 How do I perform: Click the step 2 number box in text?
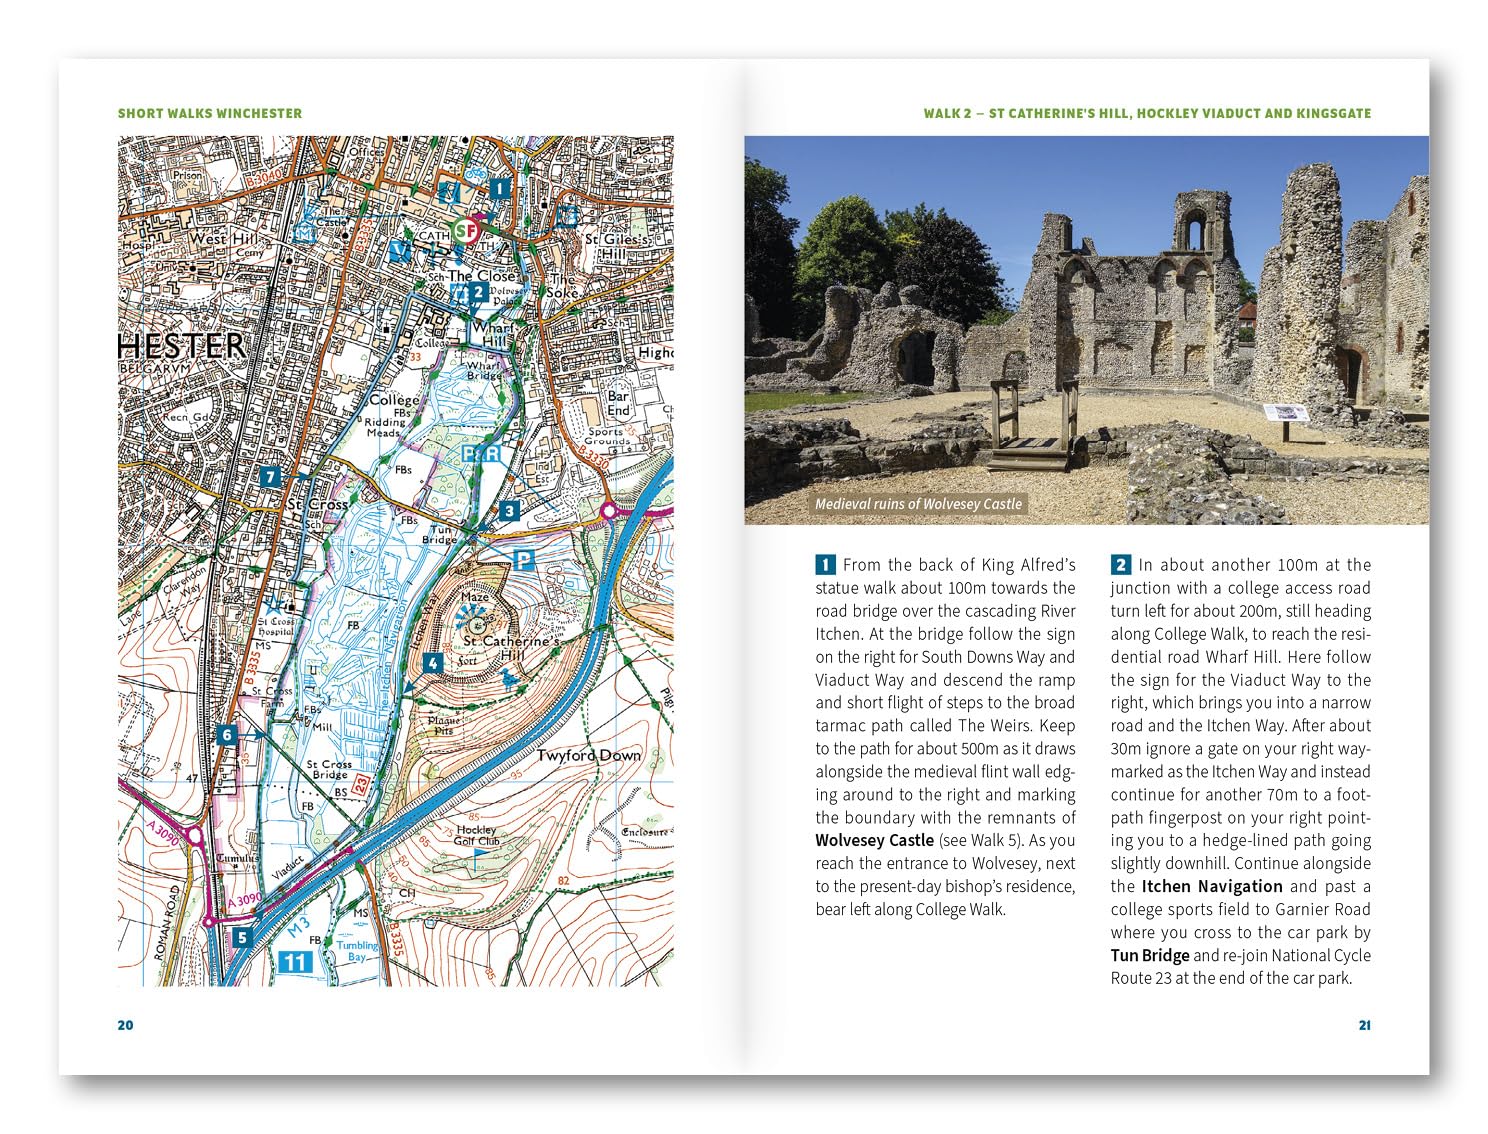coord(1120,565)
